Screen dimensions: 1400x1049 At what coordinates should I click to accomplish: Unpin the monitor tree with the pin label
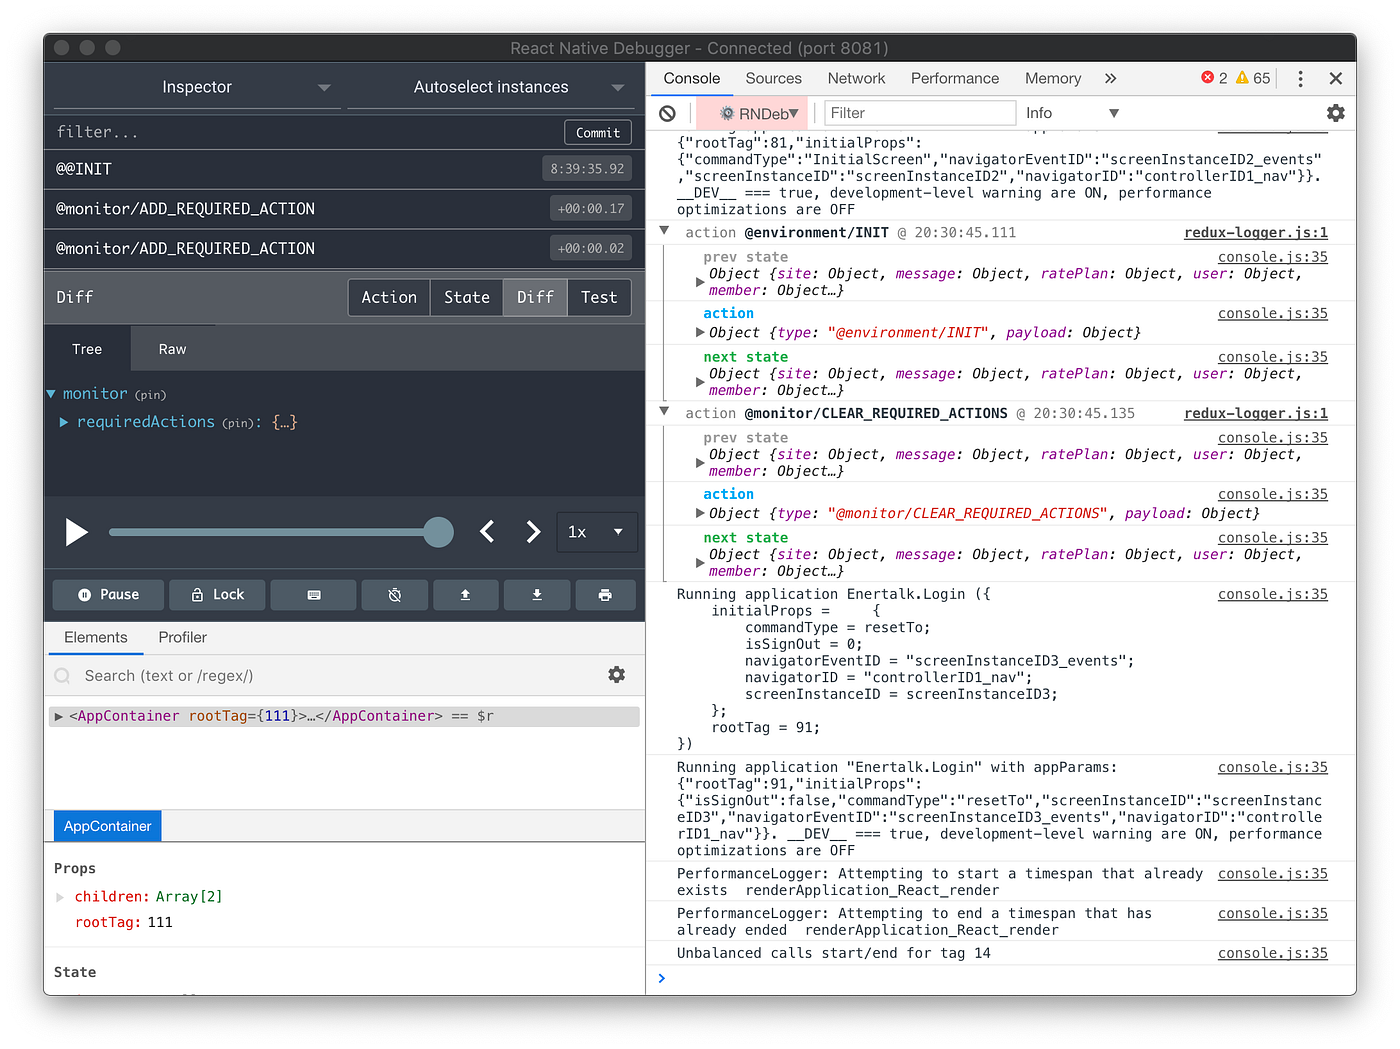click(150, 394)
